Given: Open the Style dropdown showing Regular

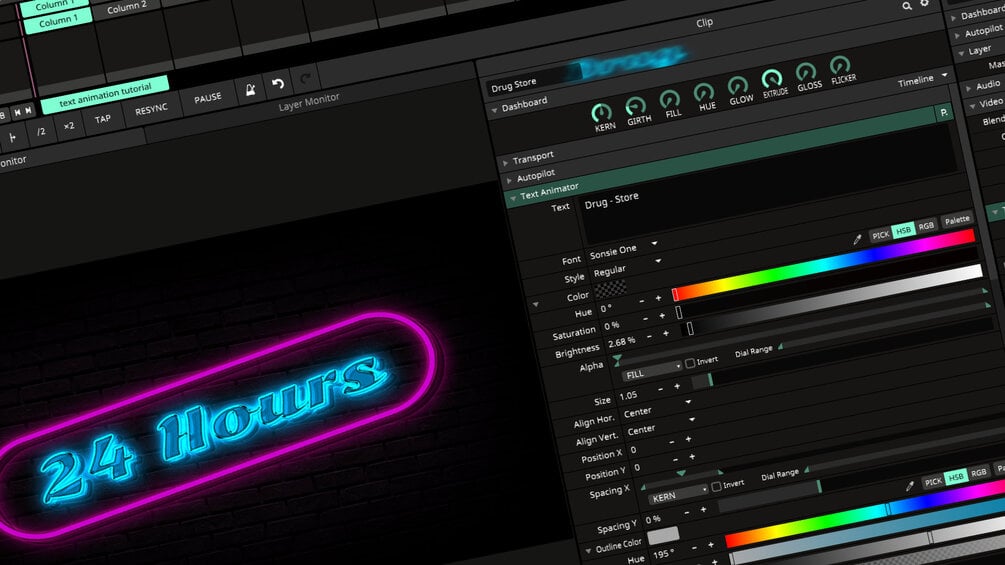Looking at the screenshot, I should tap(626, 268).
